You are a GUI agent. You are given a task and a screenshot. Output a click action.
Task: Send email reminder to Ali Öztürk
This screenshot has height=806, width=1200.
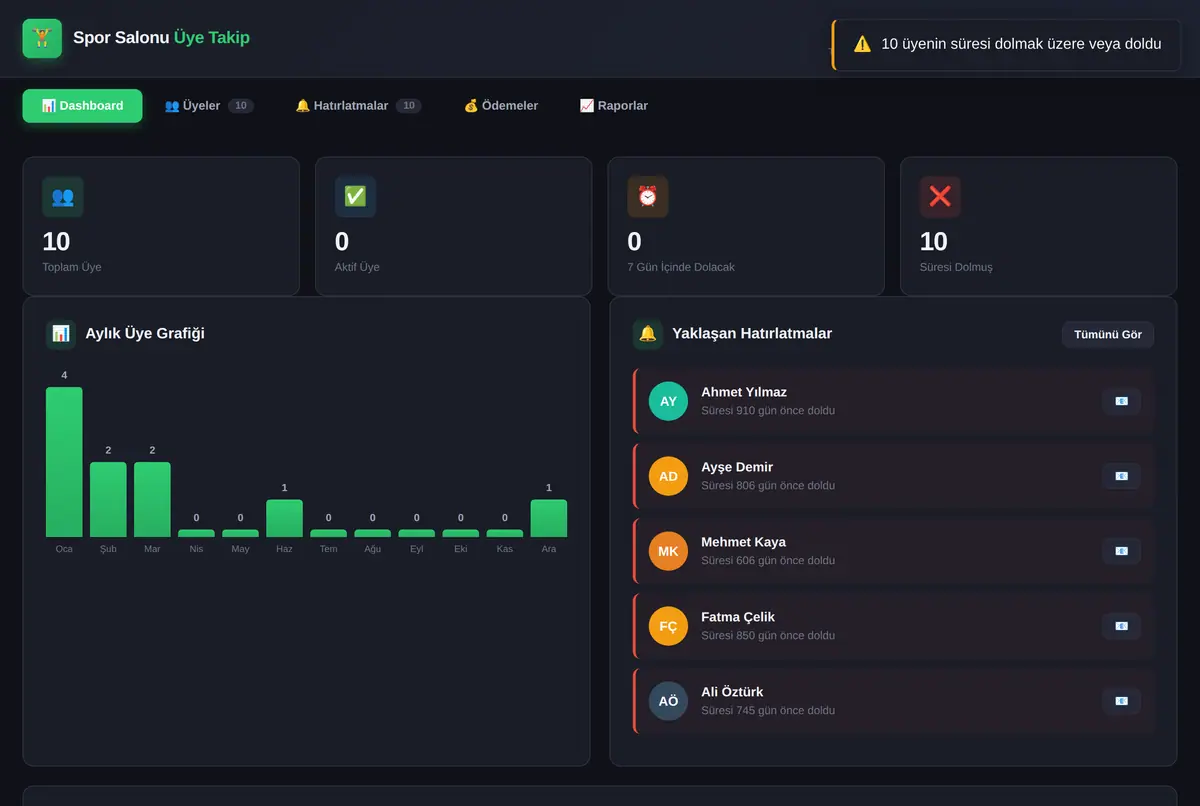pos(1121,701)
